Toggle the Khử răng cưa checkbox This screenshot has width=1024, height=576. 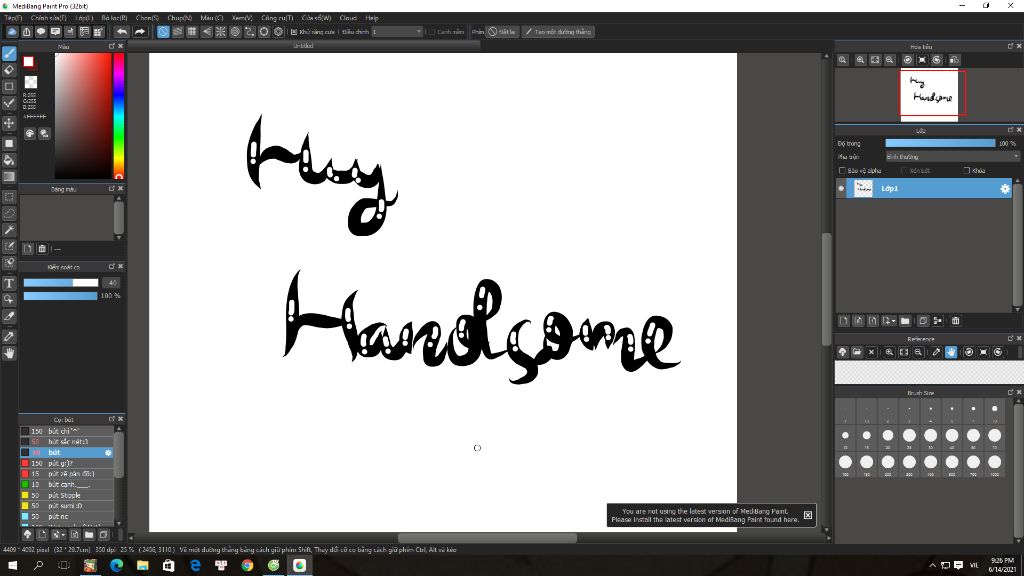294,32
